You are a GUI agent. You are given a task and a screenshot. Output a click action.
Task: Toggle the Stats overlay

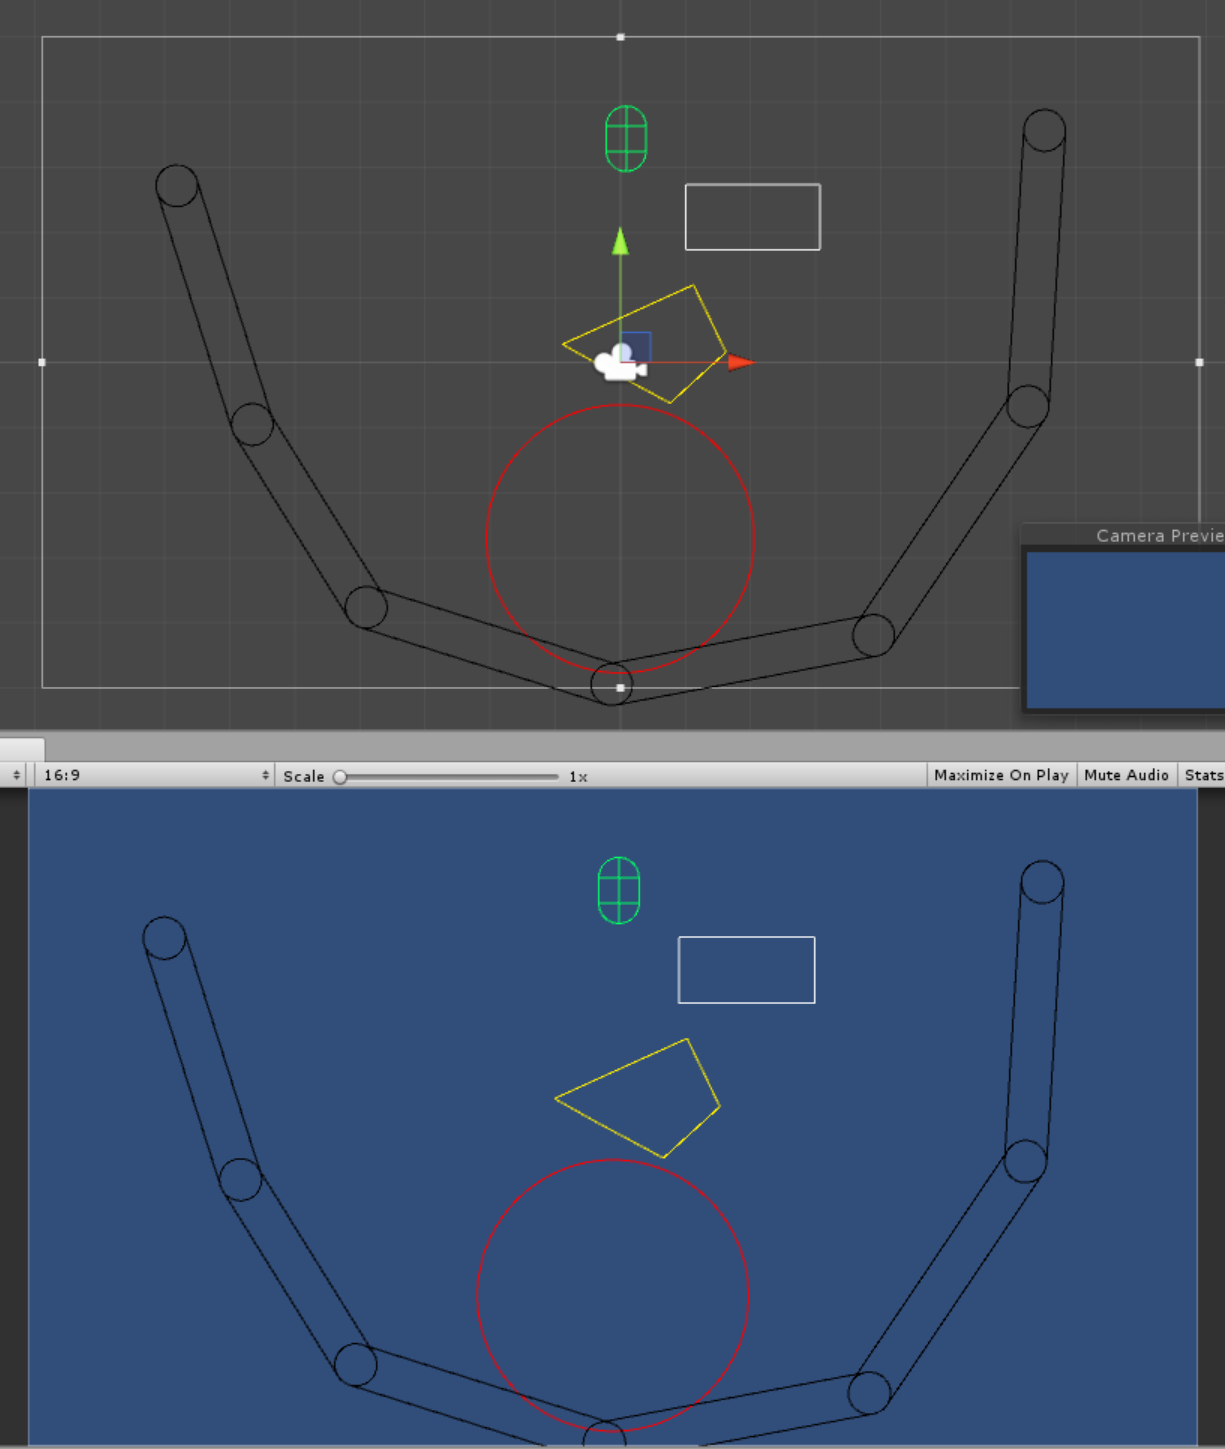tap(1203, 775)
